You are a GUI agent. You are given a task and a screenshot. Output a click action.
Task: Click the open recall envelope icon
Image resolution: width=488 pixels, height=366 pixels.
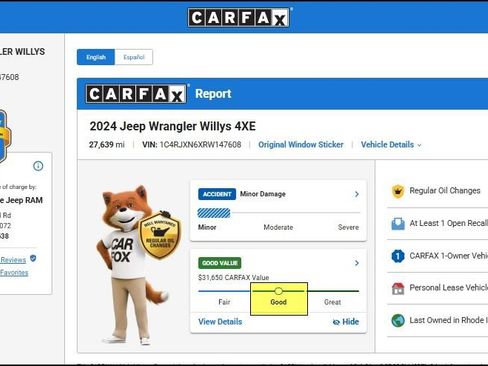click(x=398, y=224)
